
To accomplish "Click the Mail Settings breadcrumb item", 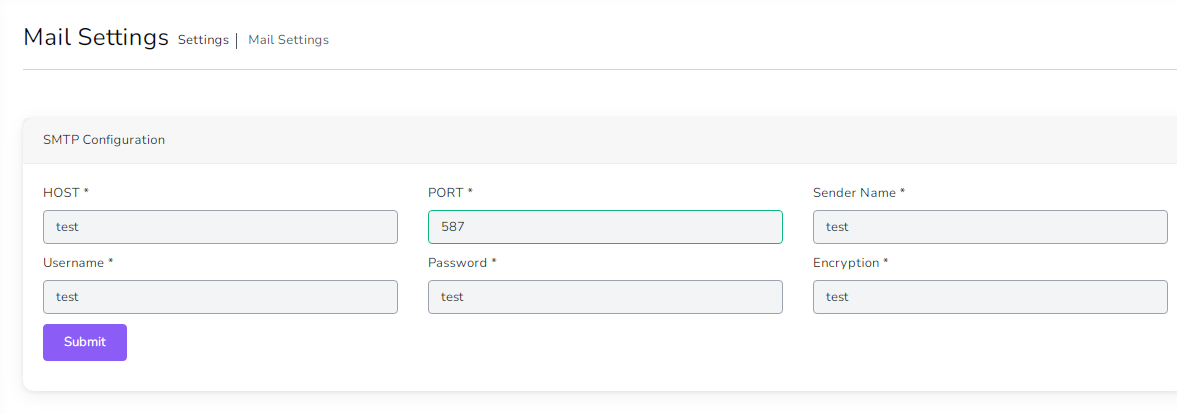I will (x=288, y=40).
